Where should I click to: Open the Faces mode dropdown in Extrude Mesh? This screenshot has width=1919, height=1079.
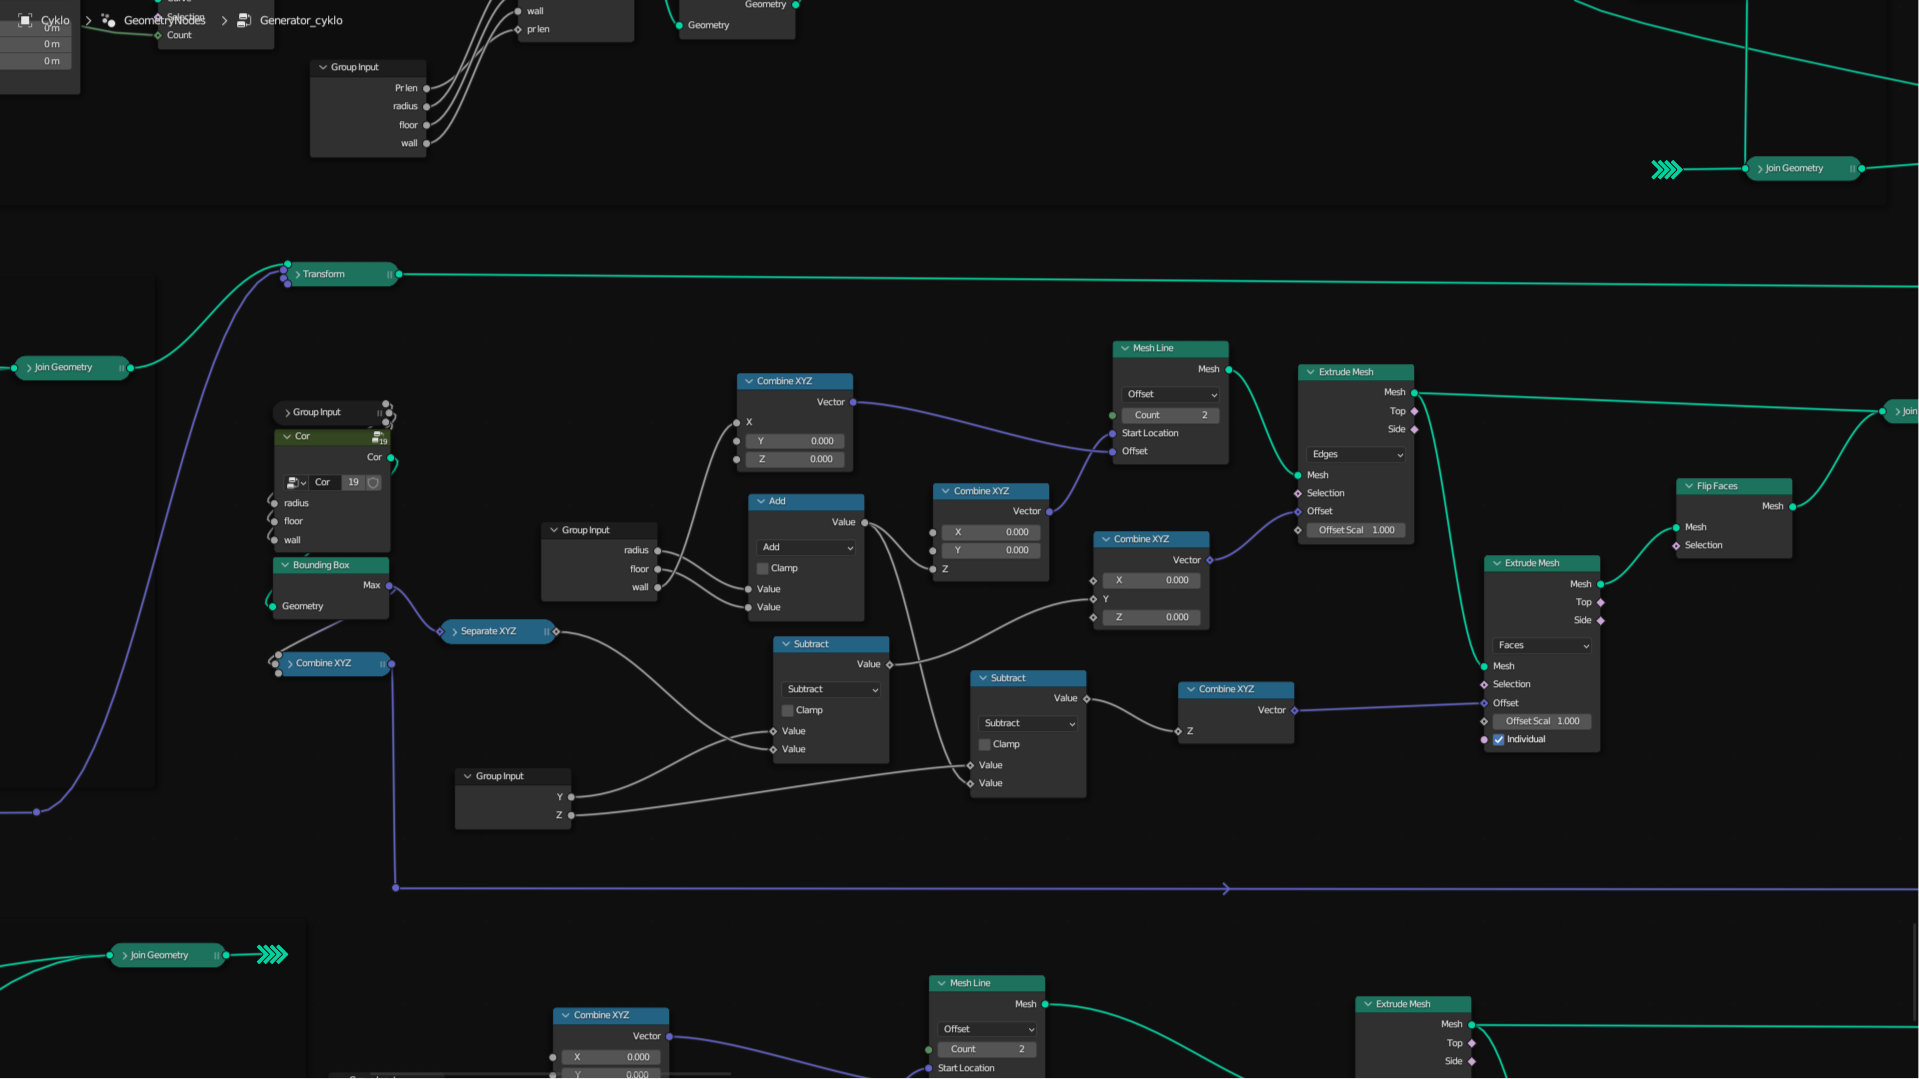1542,645
